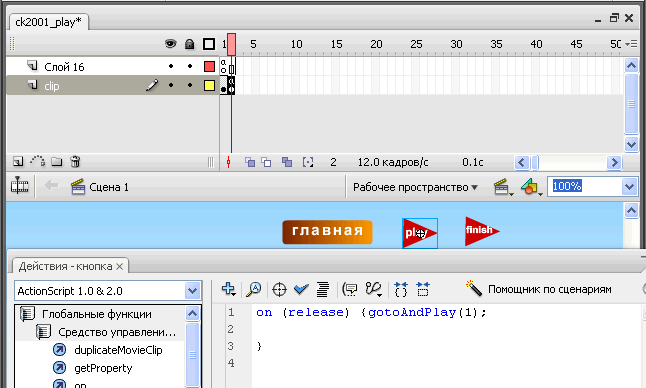Click the collapse selection icon
646x388 pixels.
point(423,290)
